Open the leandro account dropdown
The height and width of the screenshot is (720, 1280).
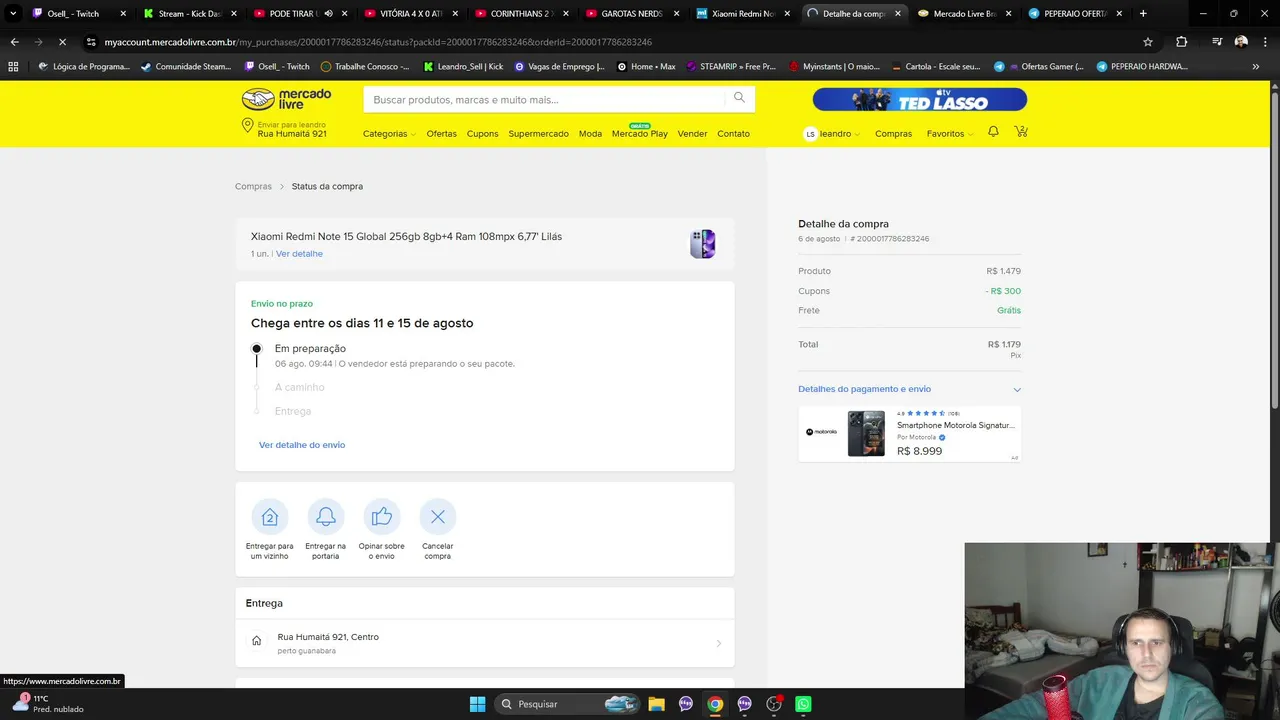[x=831, y=134]
